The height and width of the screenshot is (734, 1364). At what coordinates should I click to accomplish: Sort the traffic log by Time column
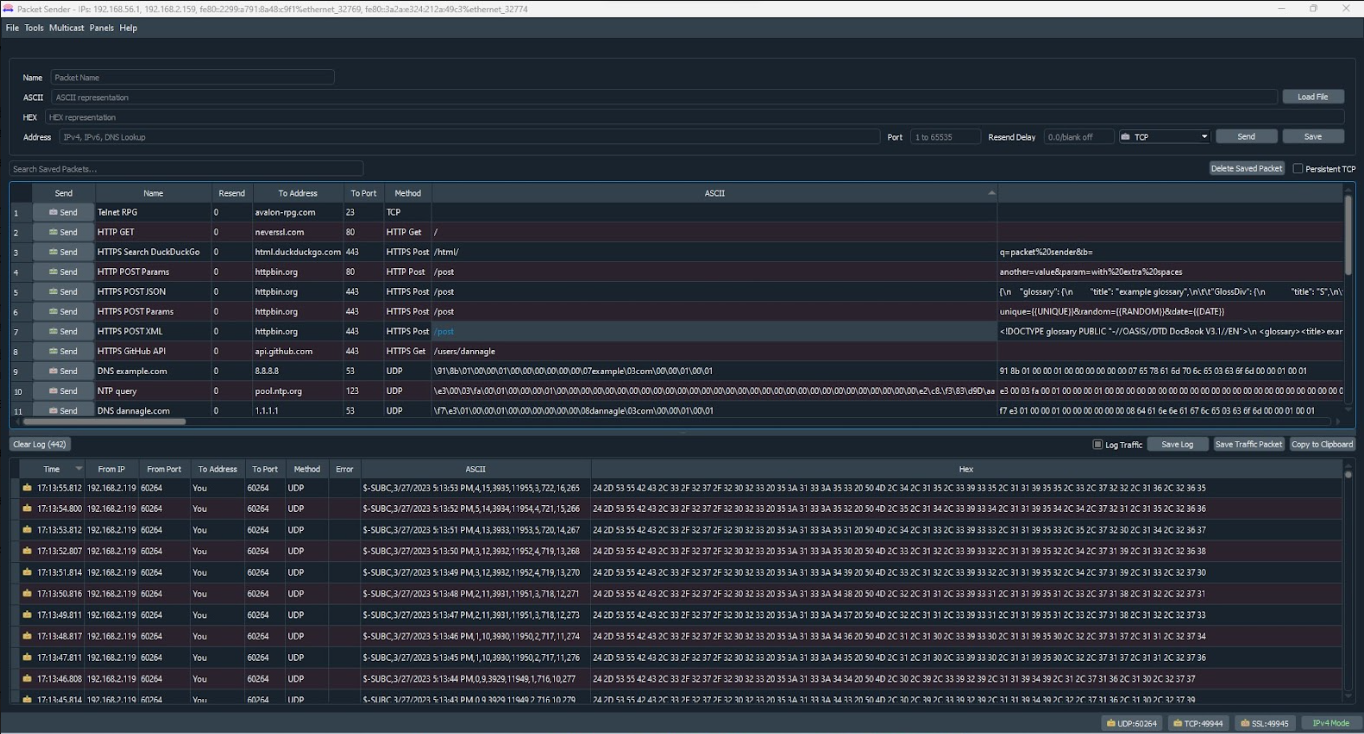(51, 468)
